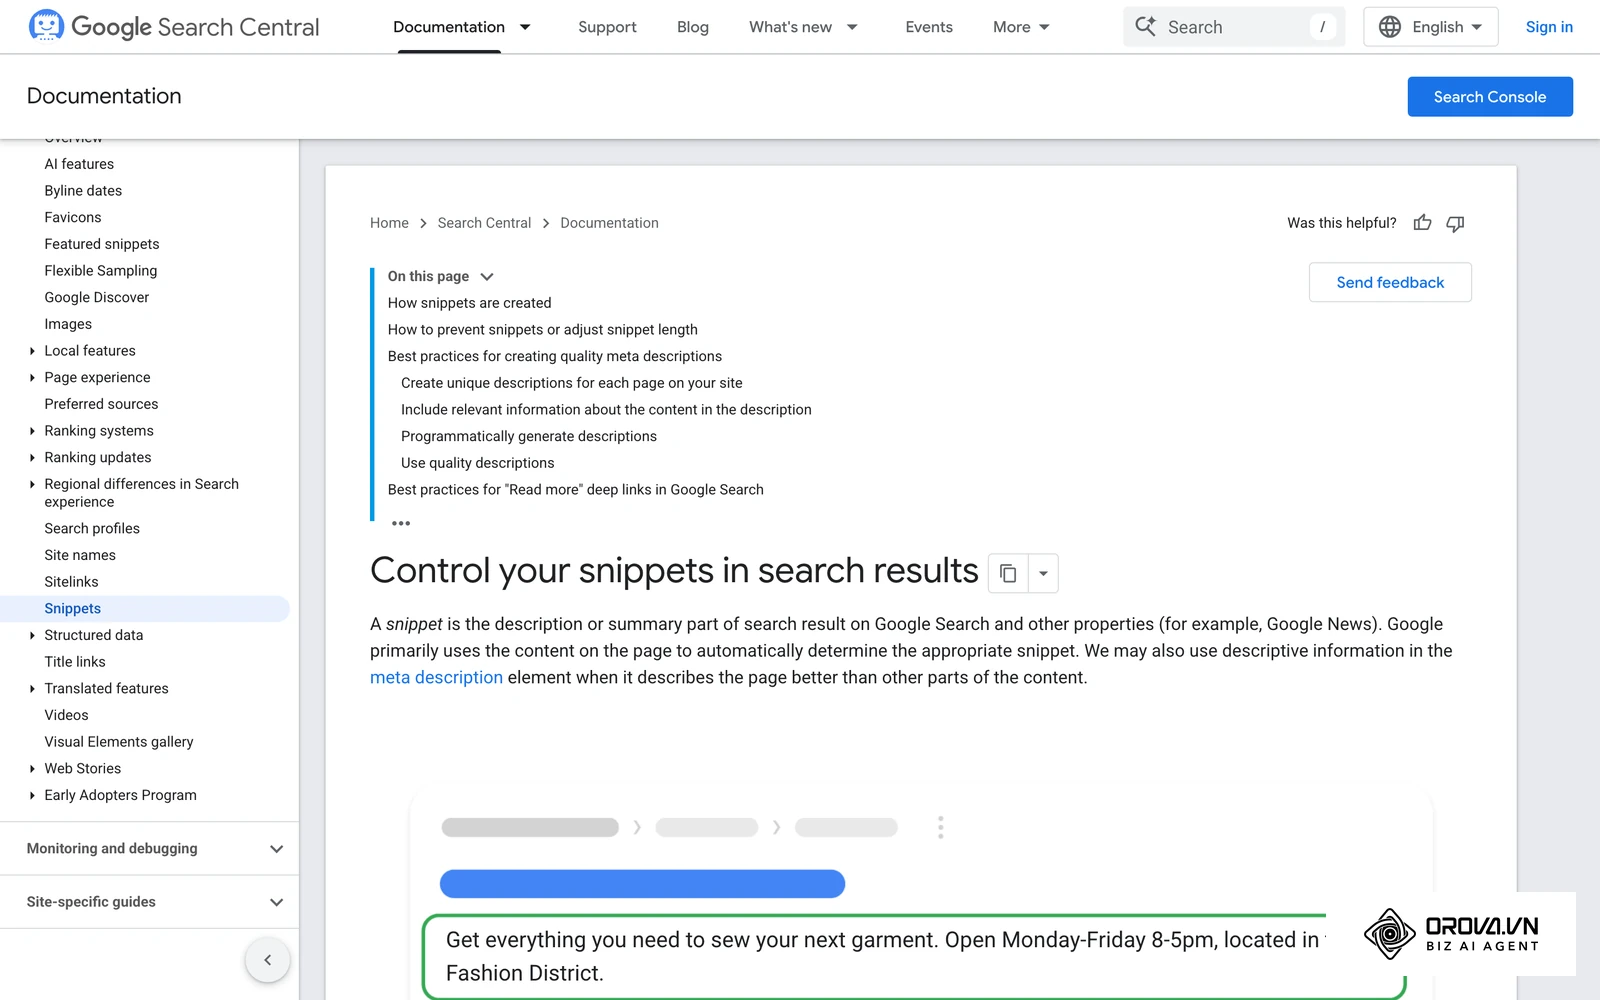This screenshot has width=1600, height=1000.
Task: Open the dropdown arrow next to the copy icon
Action: [x=1043, y=573]
